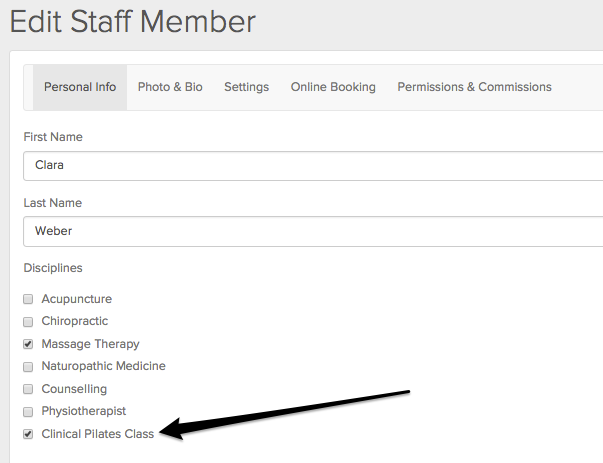Image resolution: width=603 pixels, height=463 pixels.
Task: Tick the Physiotherapist checkbox square
Action: pyautogui.click(x=29, y=412)
